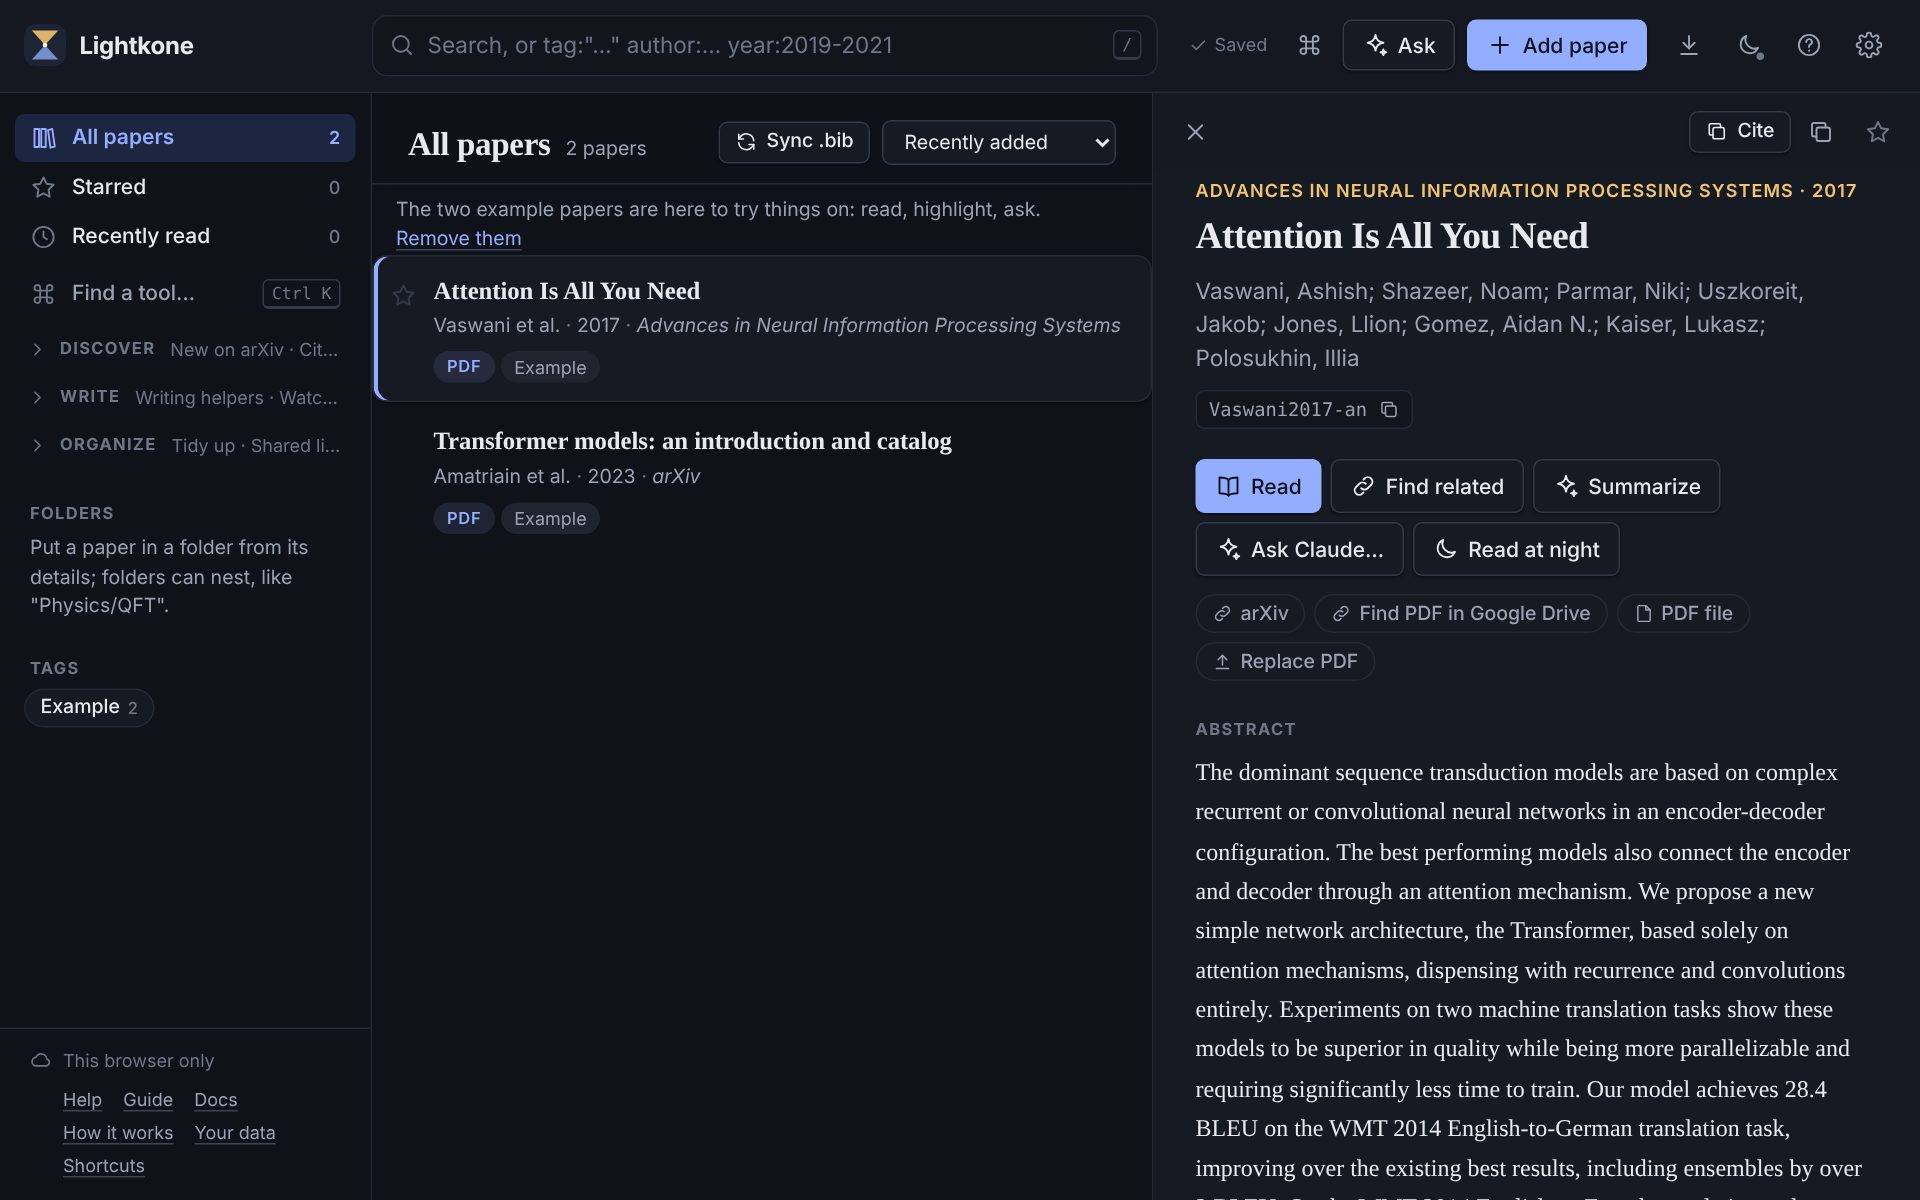Click PDF badge on the Amatriain paper
1920x1200 pixels.
tap(463, 518)
